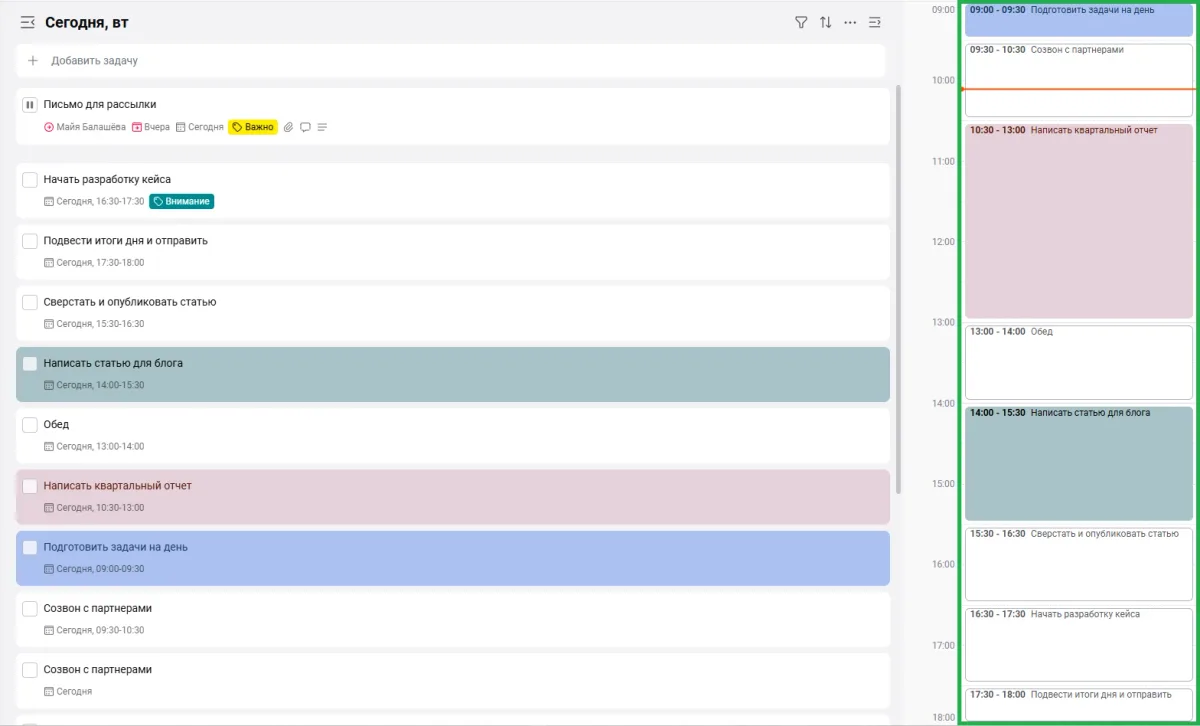Click the sort arrows icon
1200x726 pixels.
click(826, 22)
